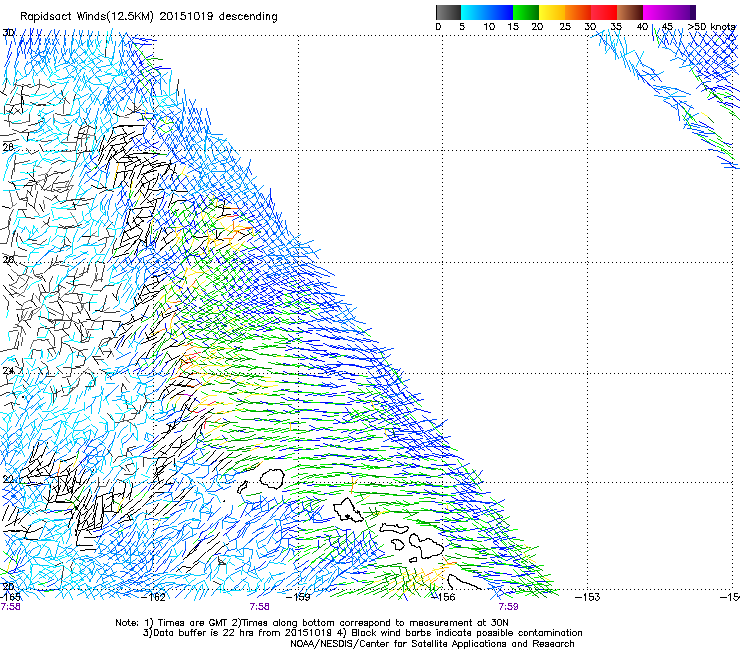
Task: Click the Lanai island outline
Action: [398, 544]
